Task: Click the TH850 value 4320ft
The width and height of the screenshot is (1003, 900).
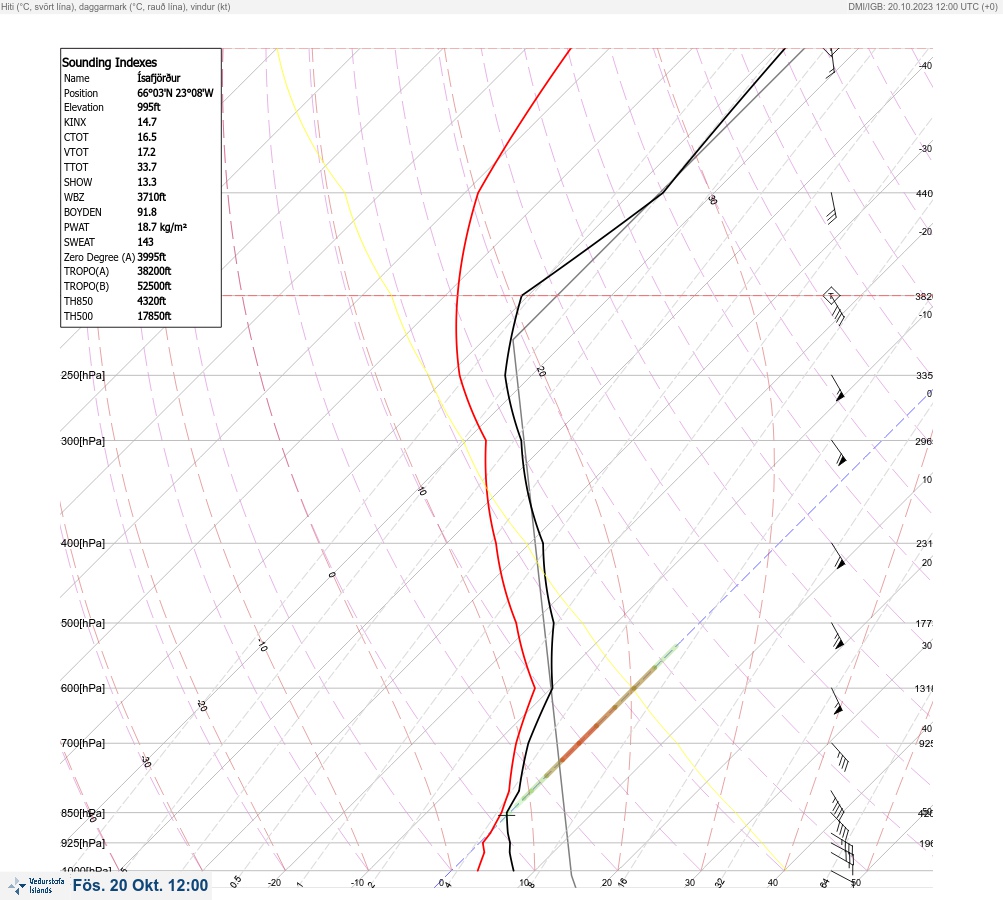Action: 152,301
